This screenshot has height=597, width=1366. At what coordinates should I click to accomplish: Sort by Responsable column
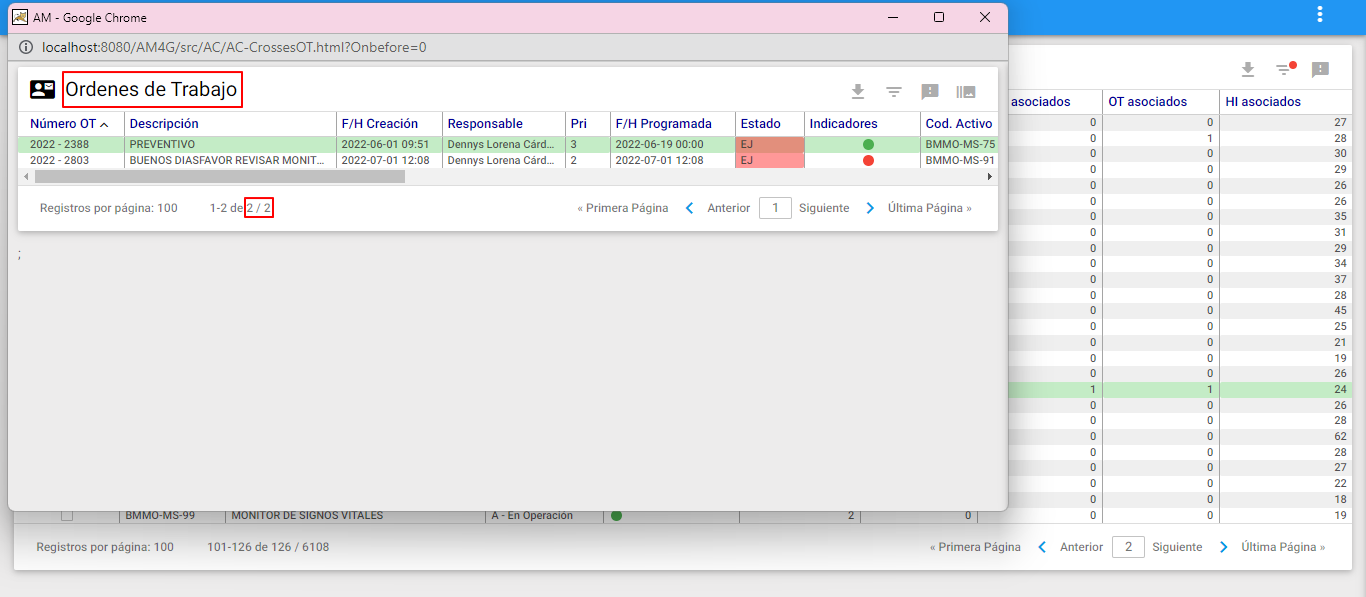point(485,124)
